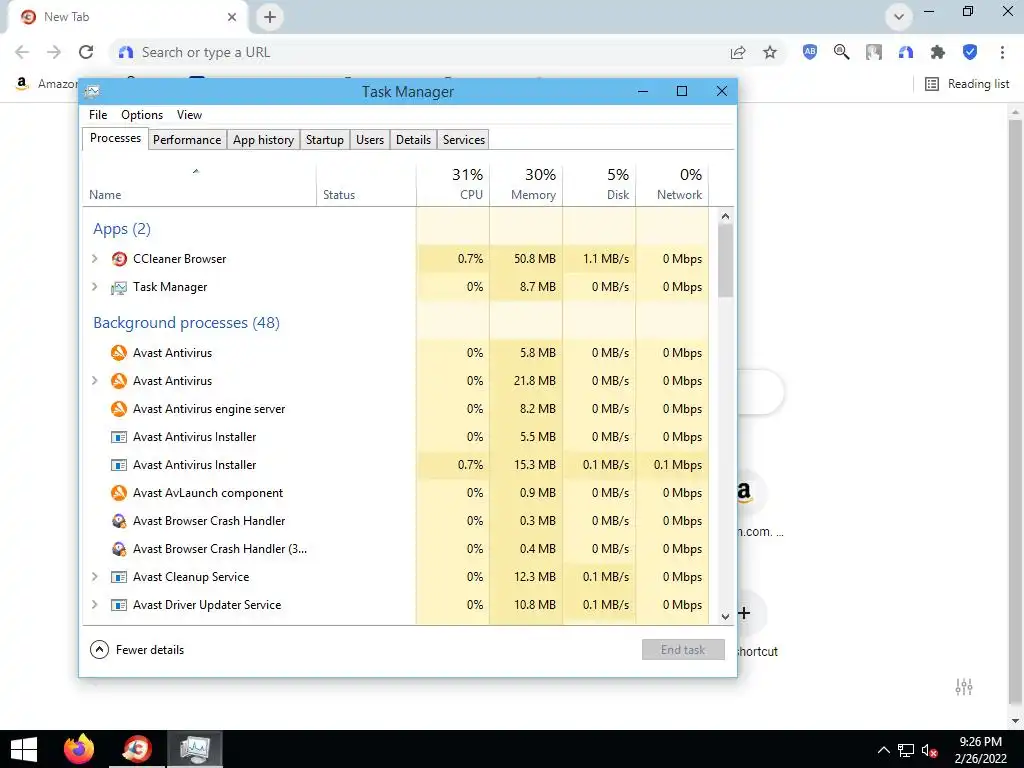Click the Avast Antivirus engine server icon
The image size is (1024, 768).
(119, 409)
